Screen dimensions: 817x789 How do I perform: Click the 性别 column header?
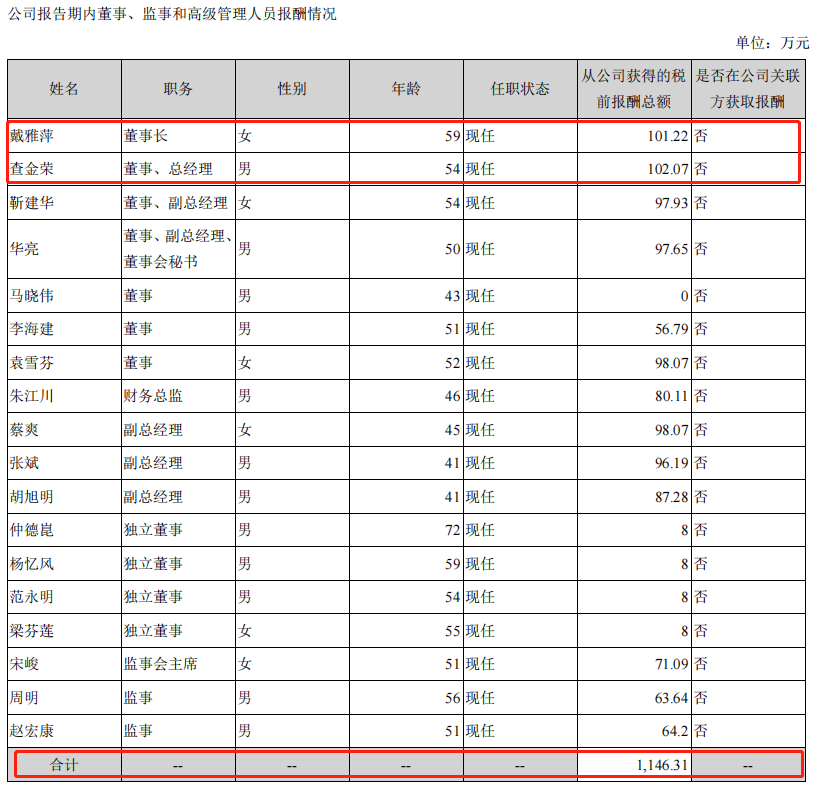coord(292,89)
